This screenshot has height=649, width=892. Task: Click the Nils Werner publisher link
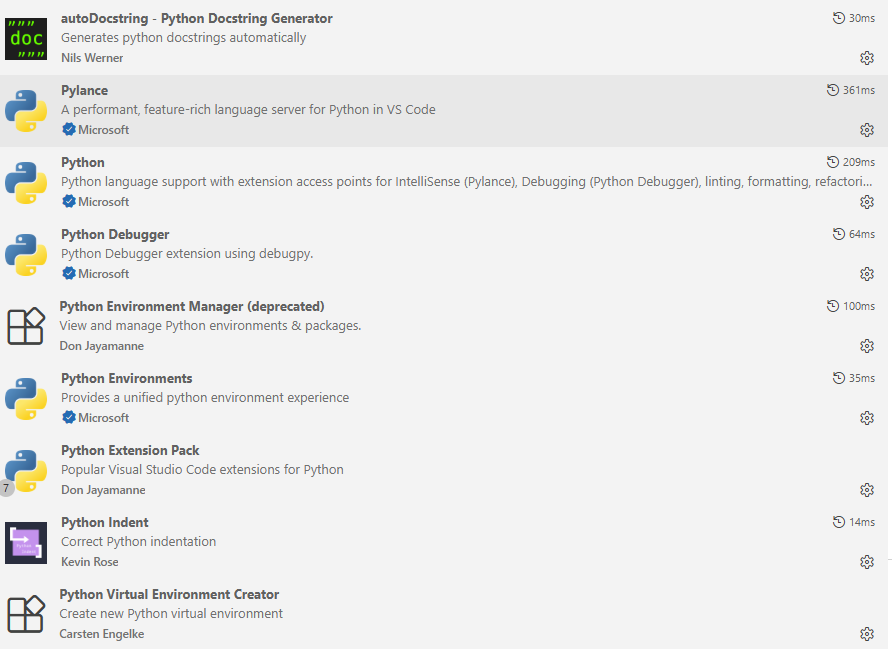coord(91,58)
